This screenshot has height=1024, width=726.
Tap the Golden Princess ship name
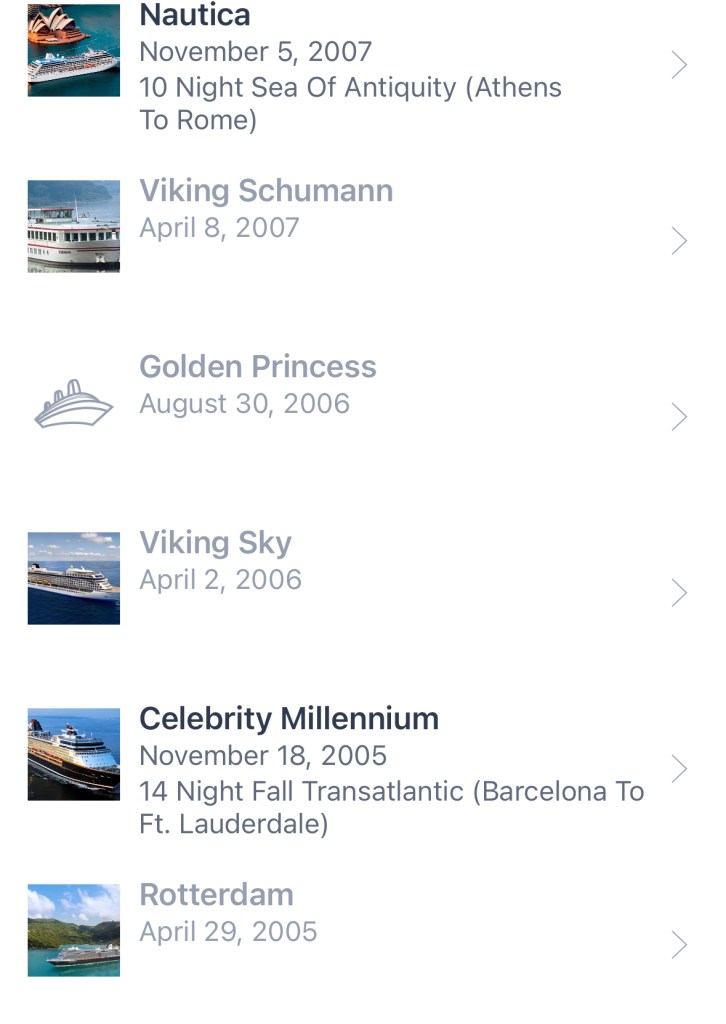point(258,367)
